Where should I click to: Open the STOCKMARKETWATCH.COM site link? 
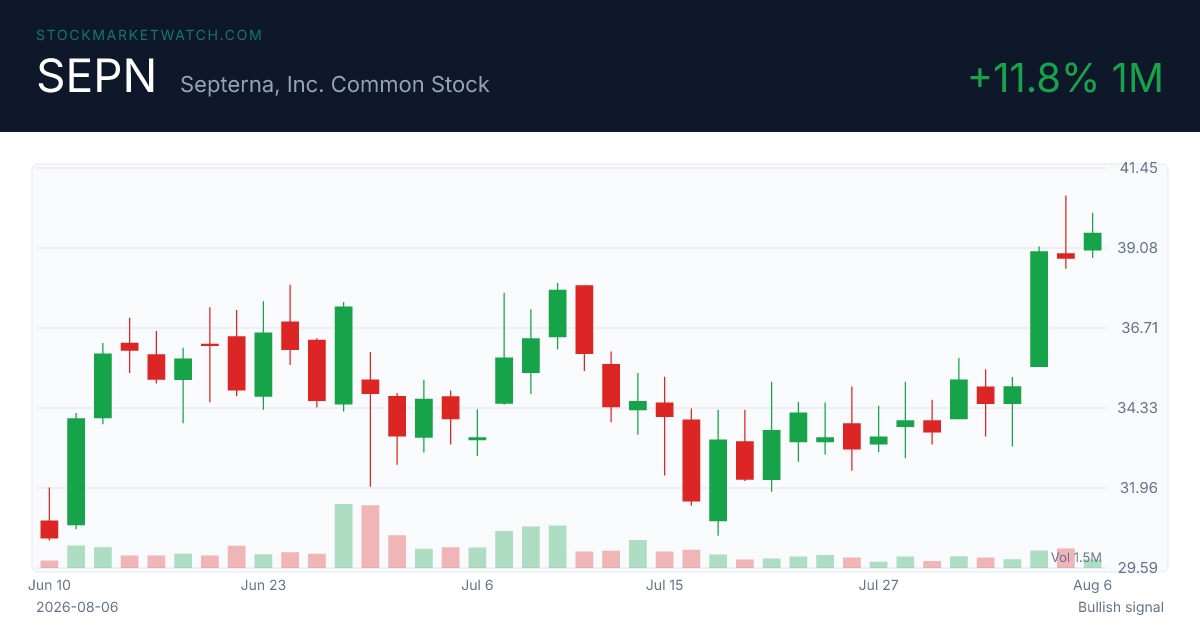tap(149, 35)
